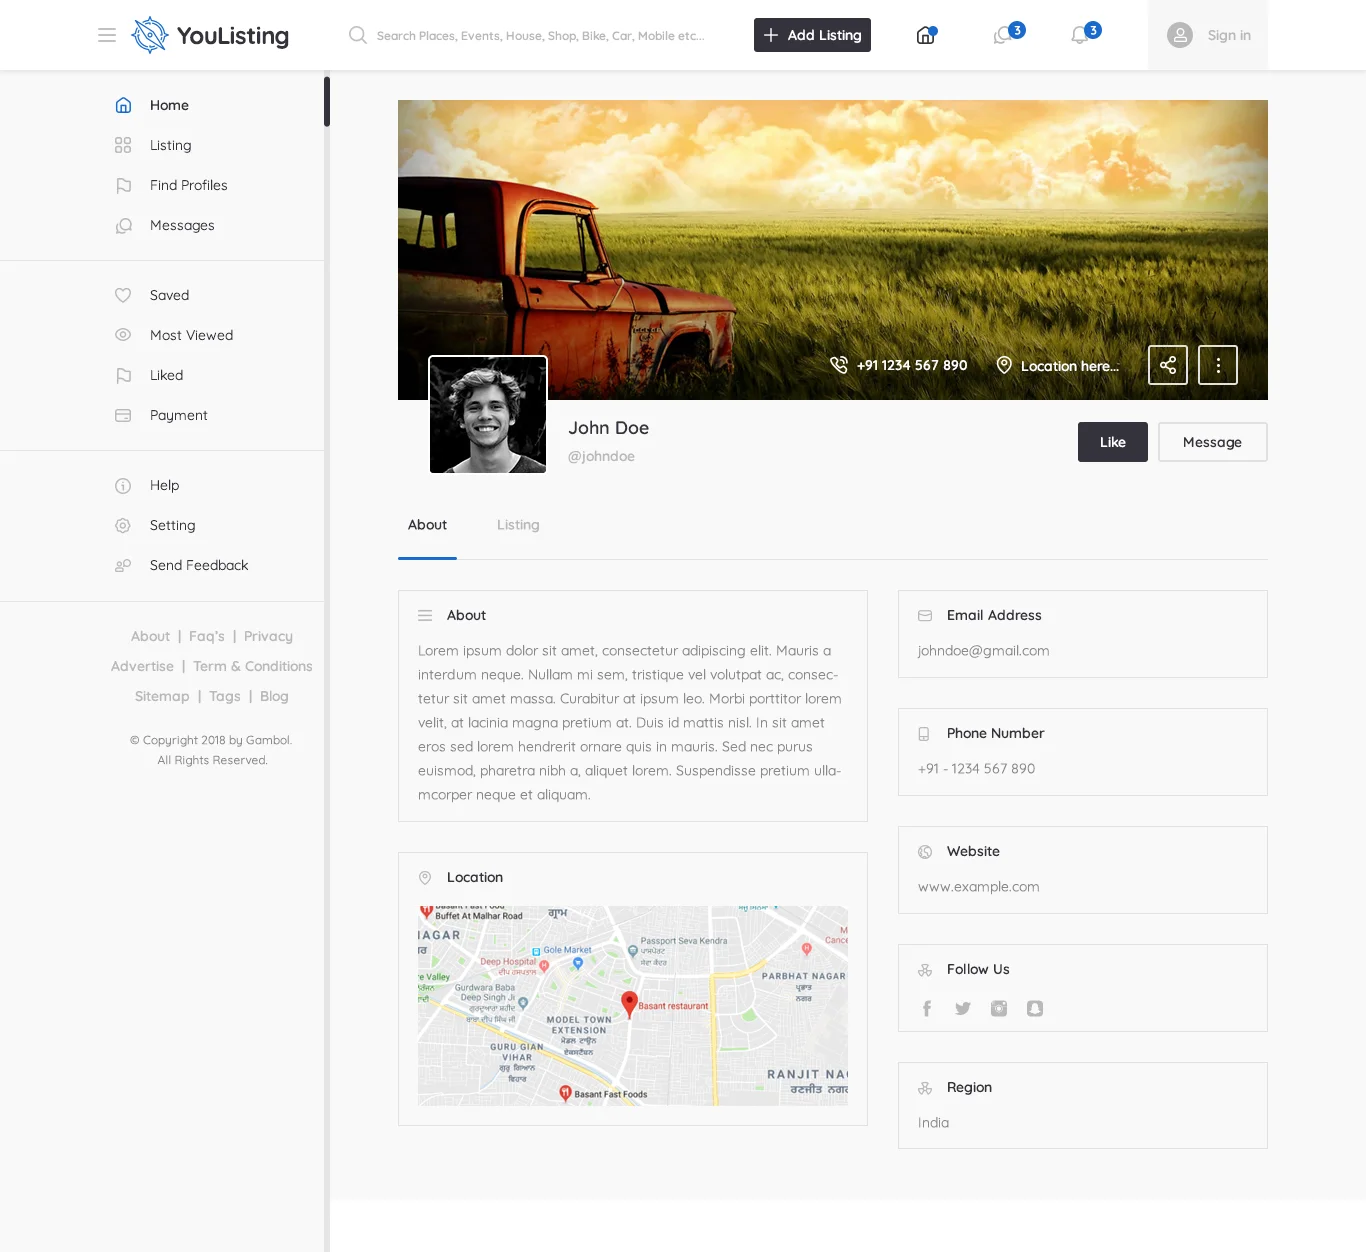The height and width of the screenshot is (1252, 1366).
Task: Click the search places input field
Action: coord(540,36)
